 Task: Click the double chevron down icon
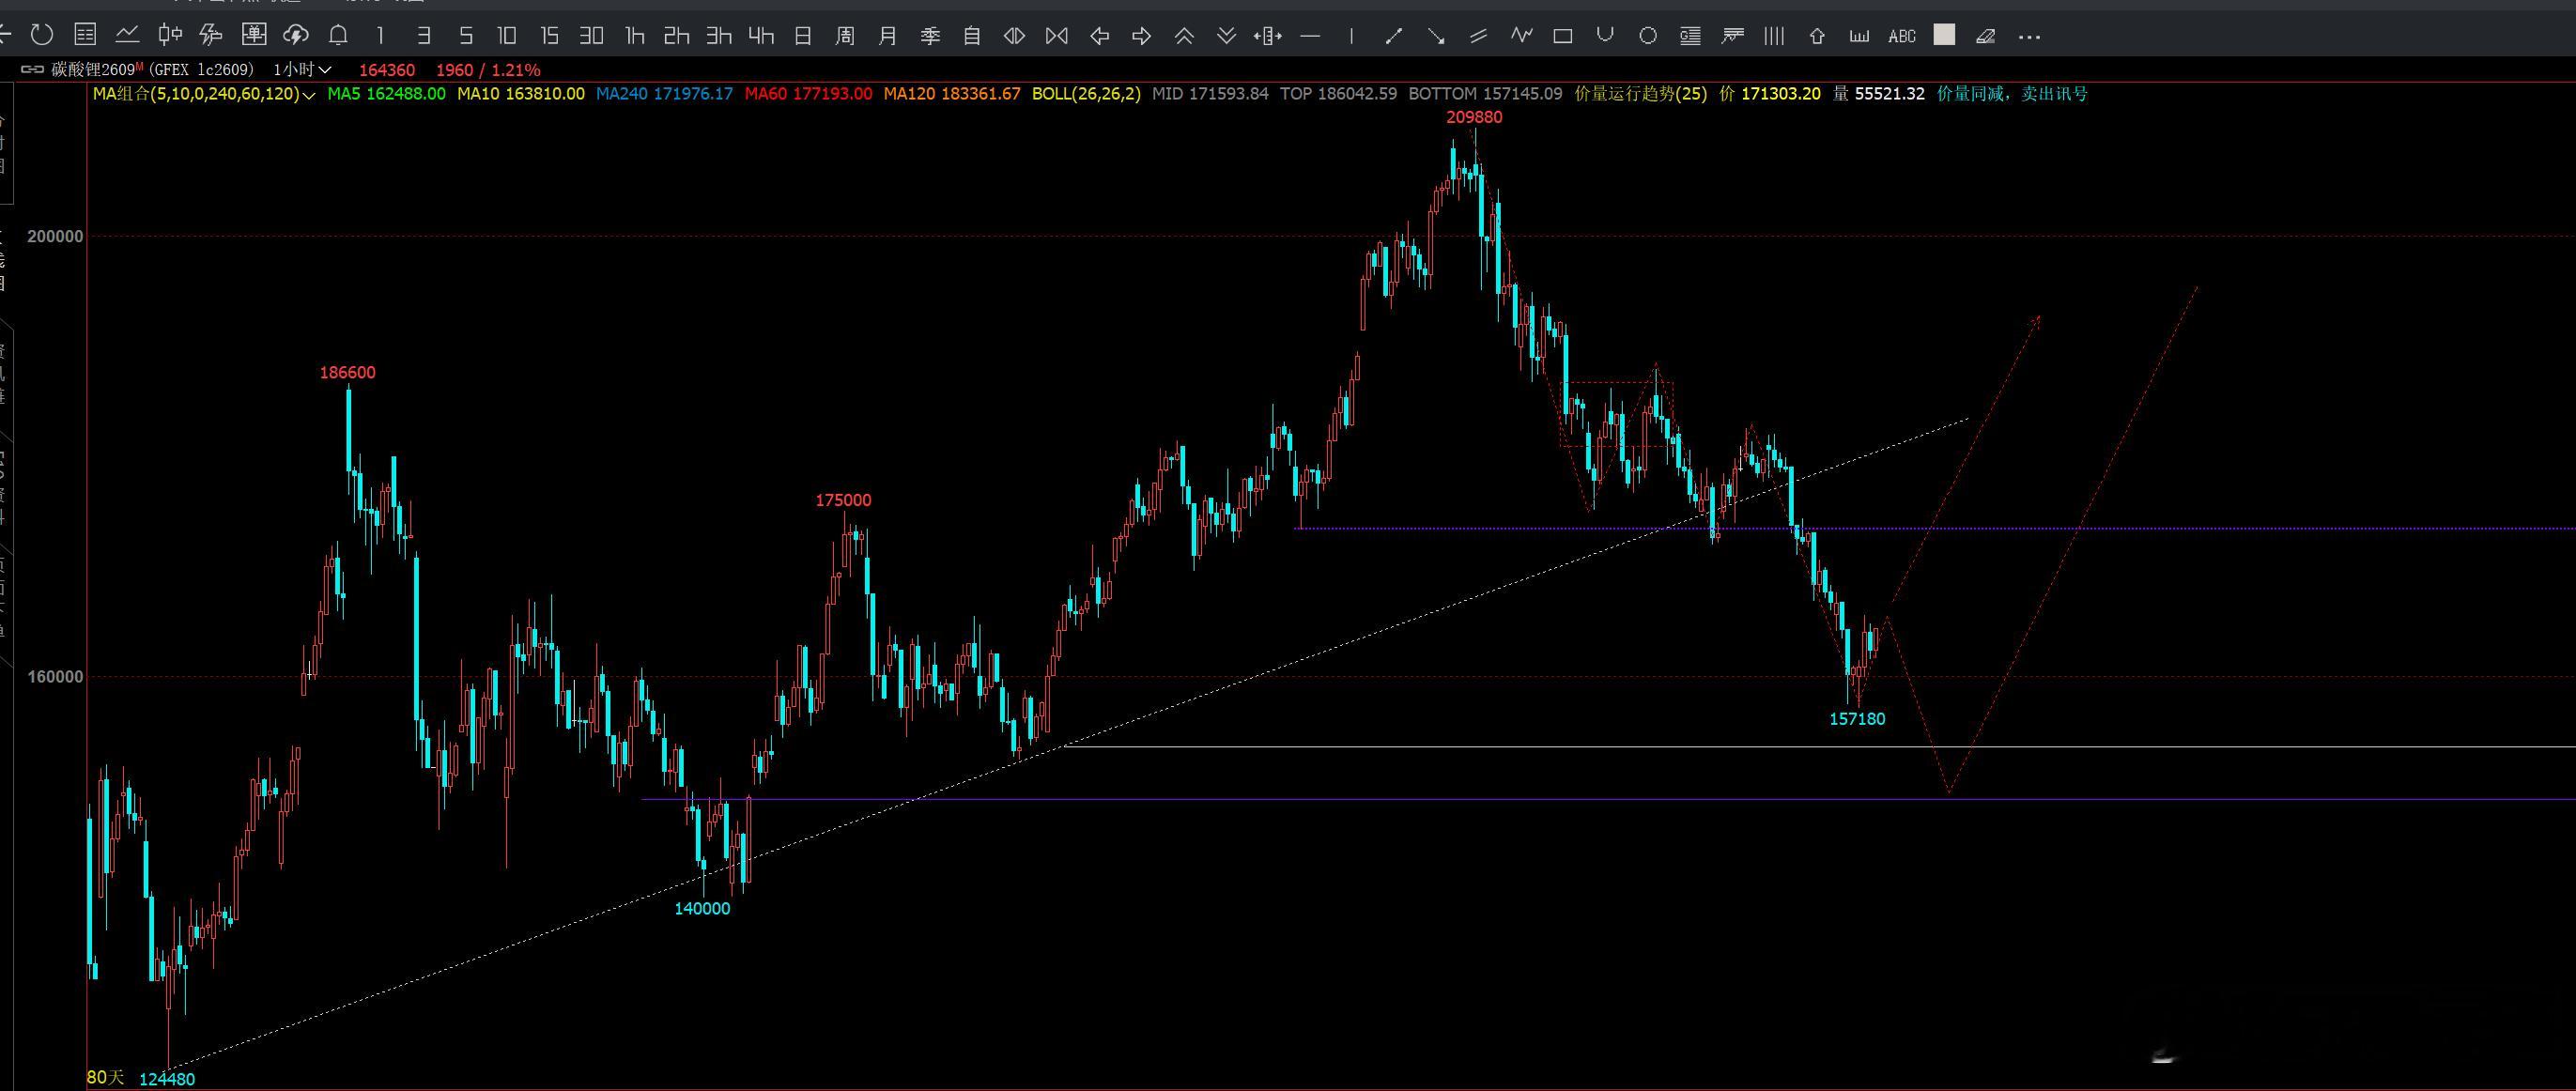[1226, 36]
